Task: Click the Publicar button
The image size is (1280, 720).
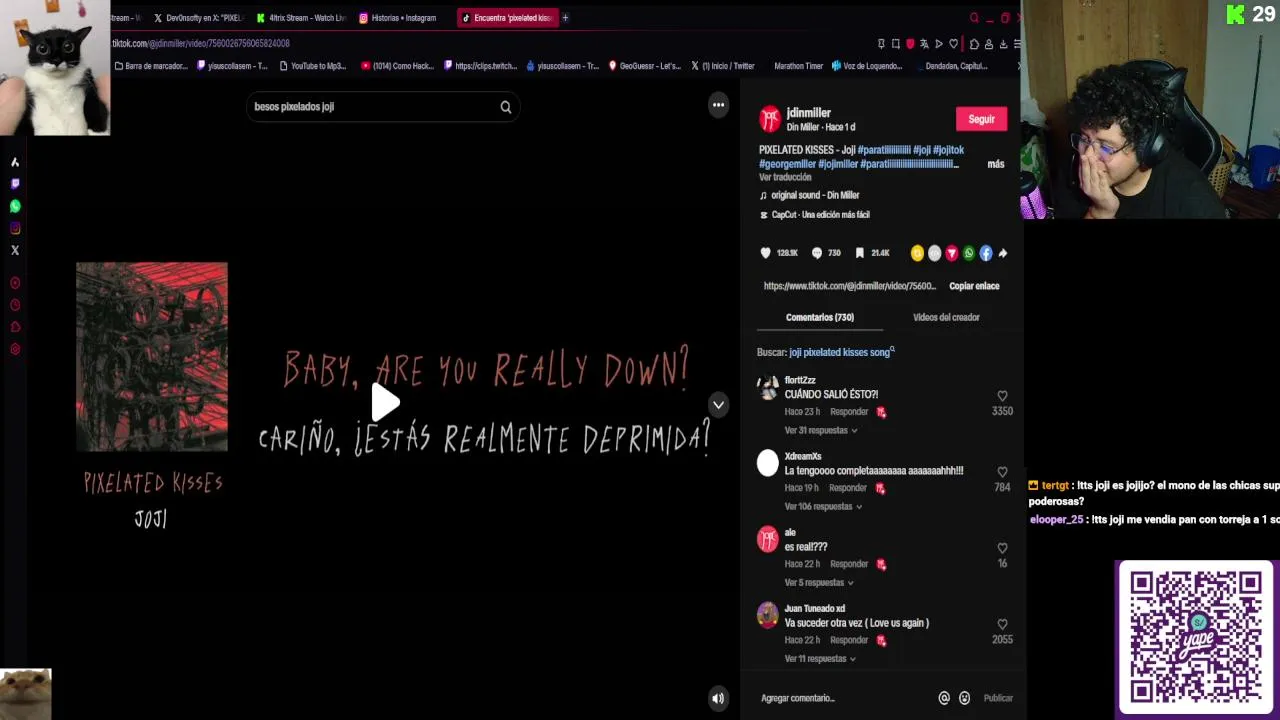Action: click(998, 698)
